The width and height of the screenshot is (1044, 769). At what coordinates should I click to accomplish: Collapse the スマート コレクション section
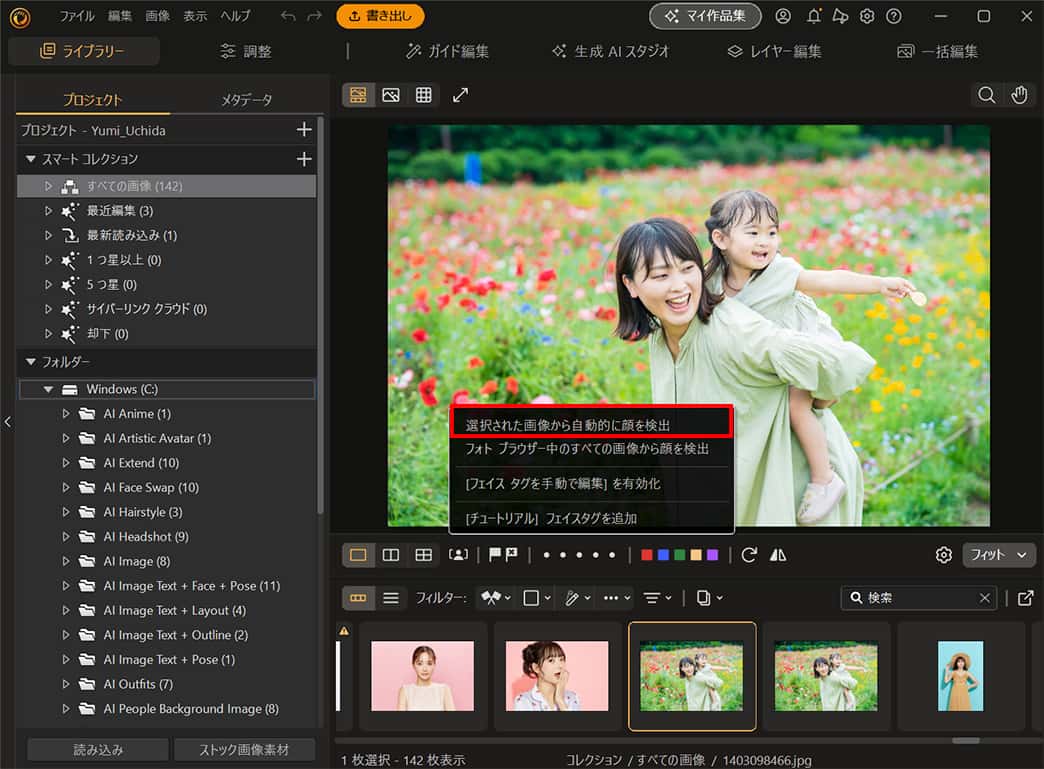point(30,159)
